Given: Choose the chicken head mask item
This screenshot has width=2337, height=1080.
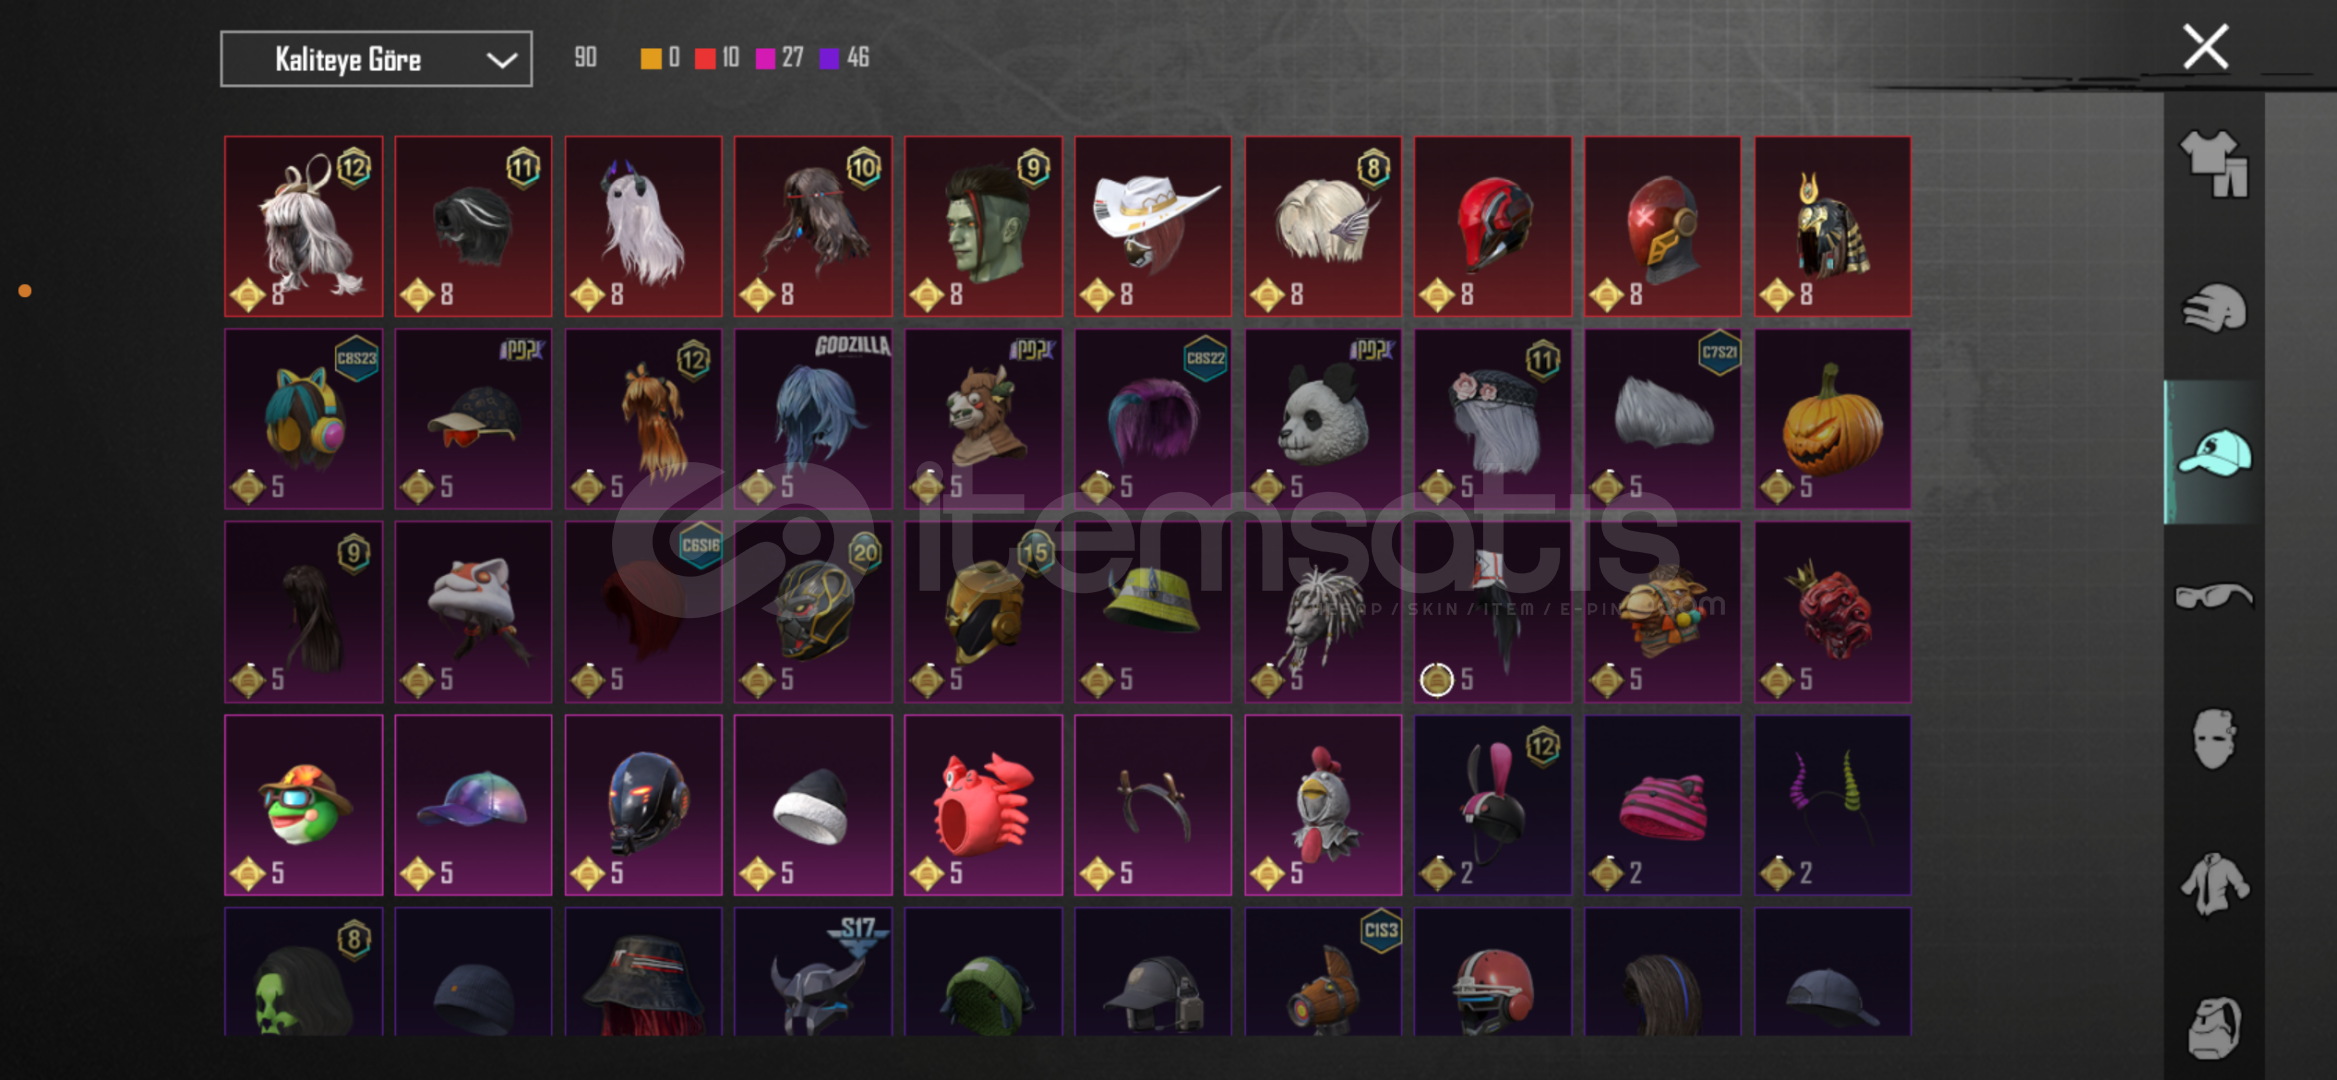Looking at the screenshot, I should click(x=1323, y=805).
